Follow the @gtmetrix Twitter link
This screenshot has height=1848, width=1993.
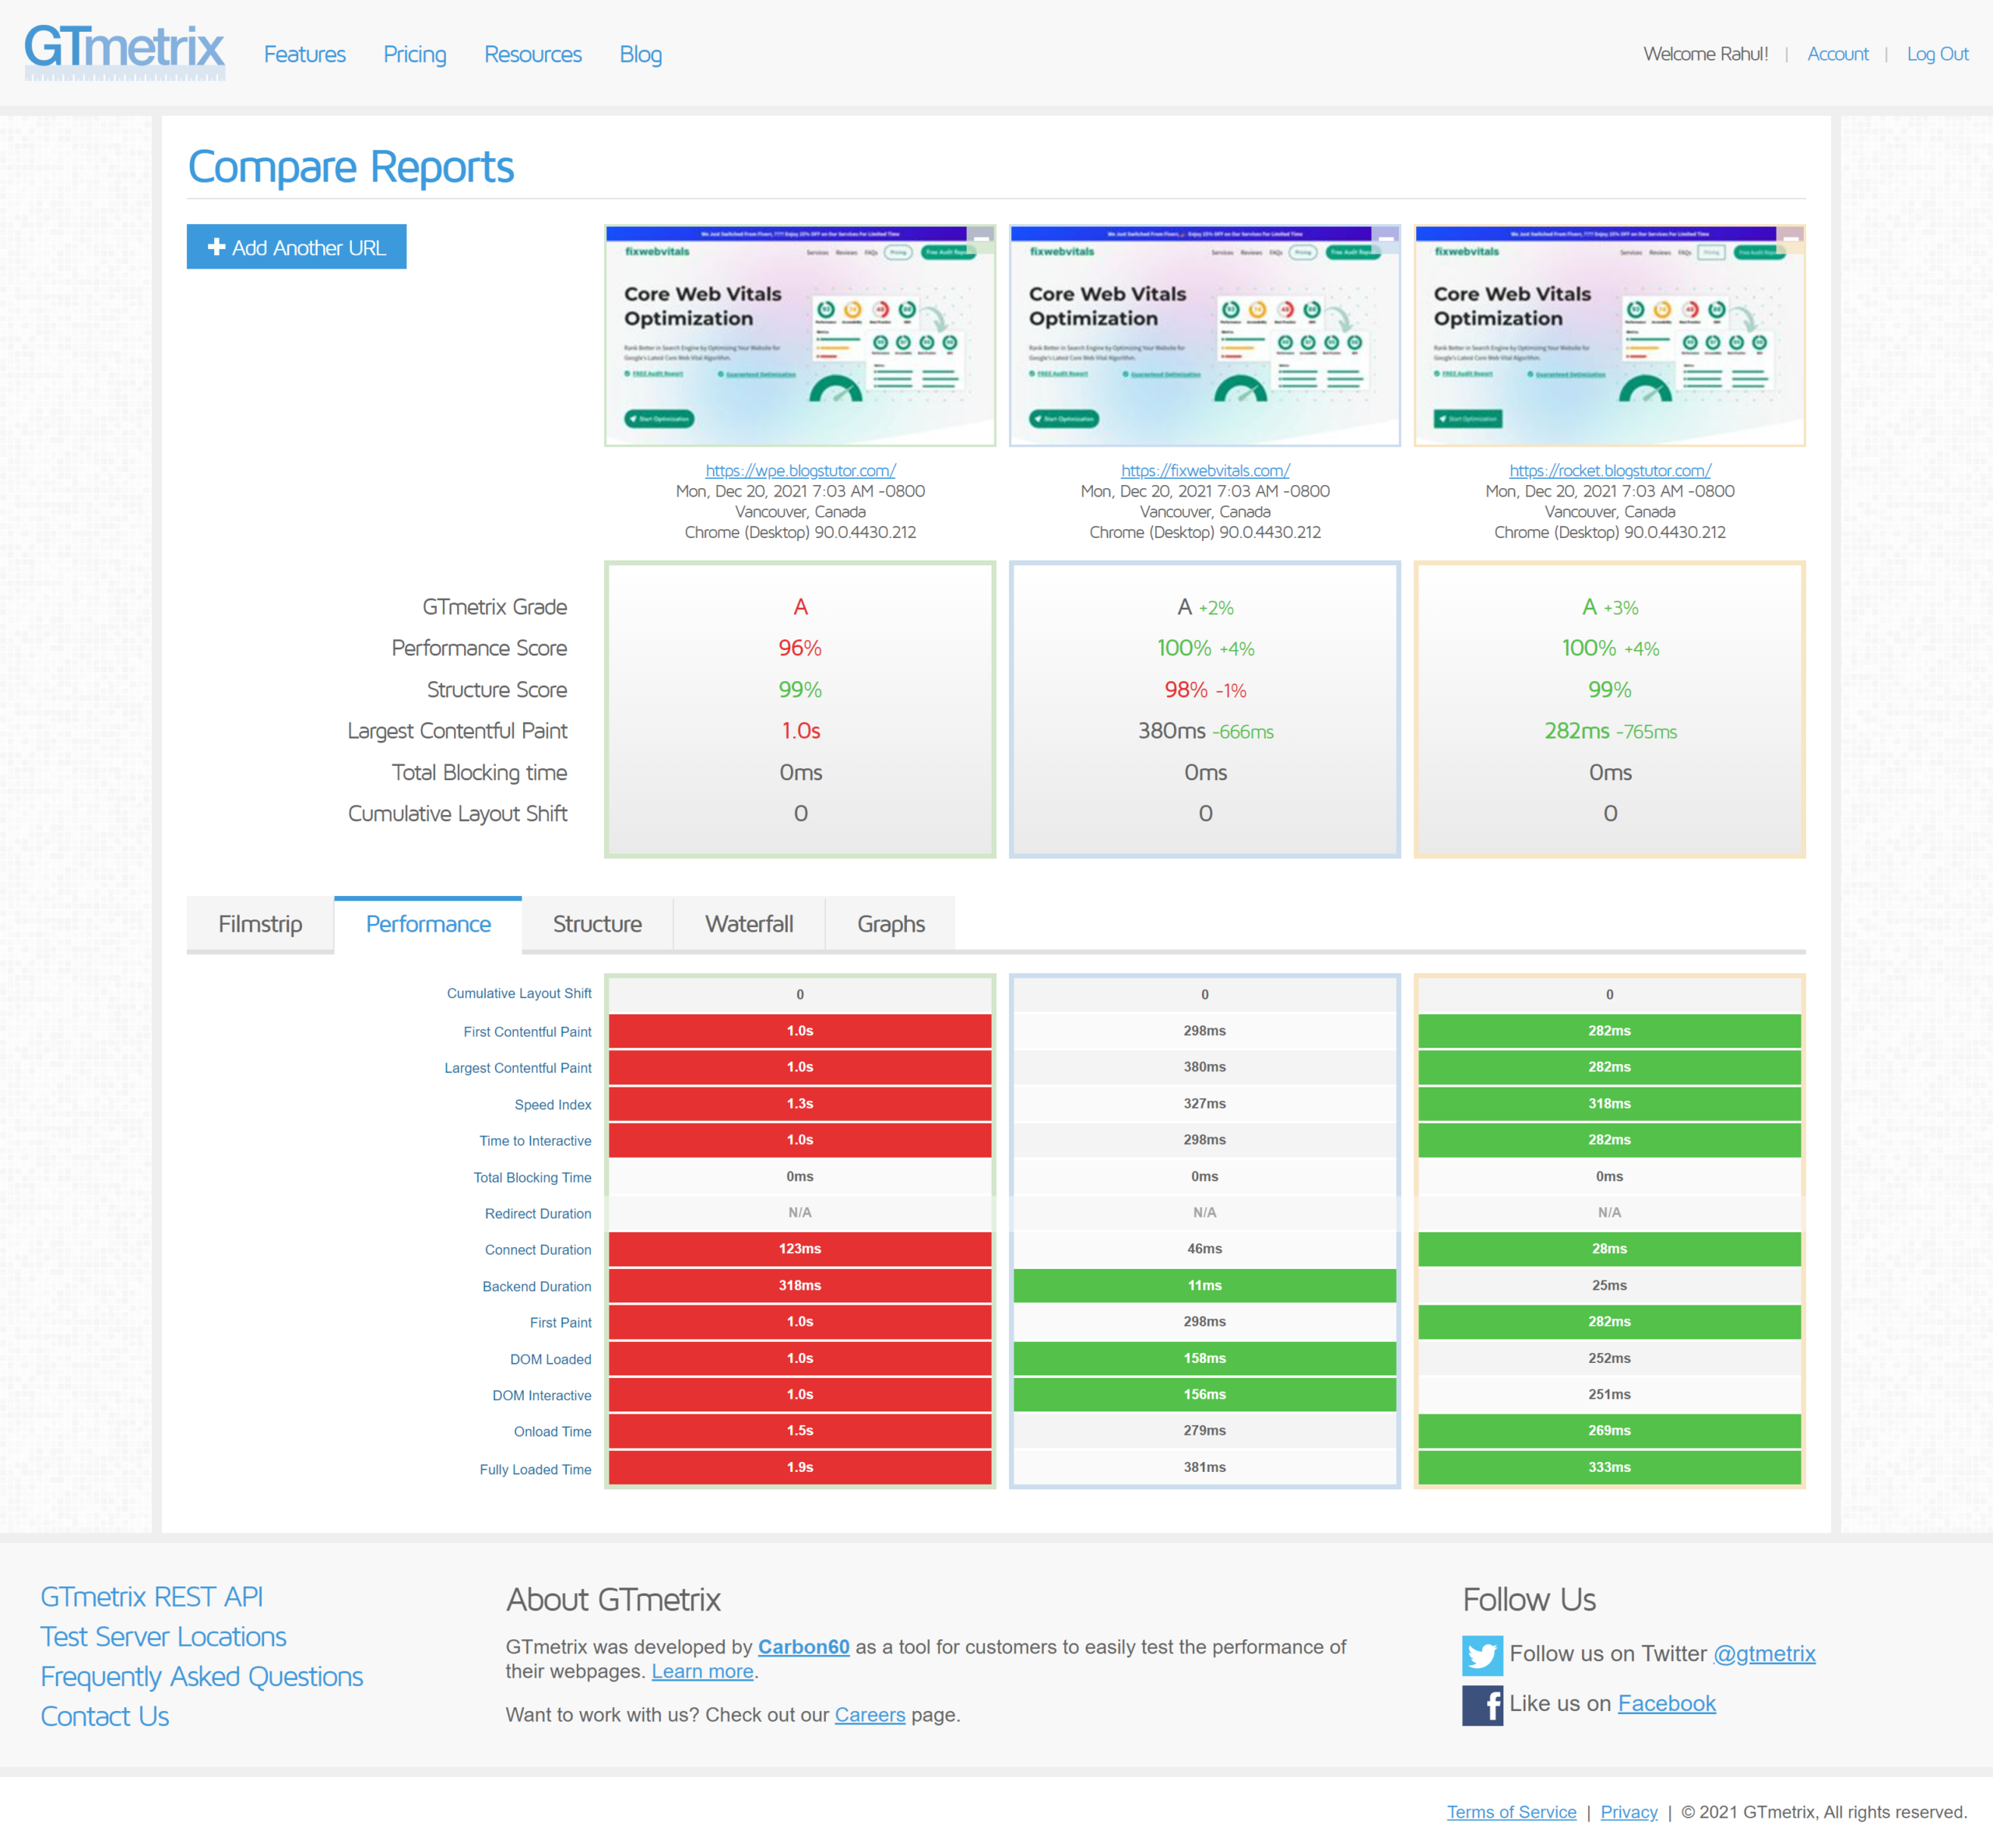point(1765,1654)
